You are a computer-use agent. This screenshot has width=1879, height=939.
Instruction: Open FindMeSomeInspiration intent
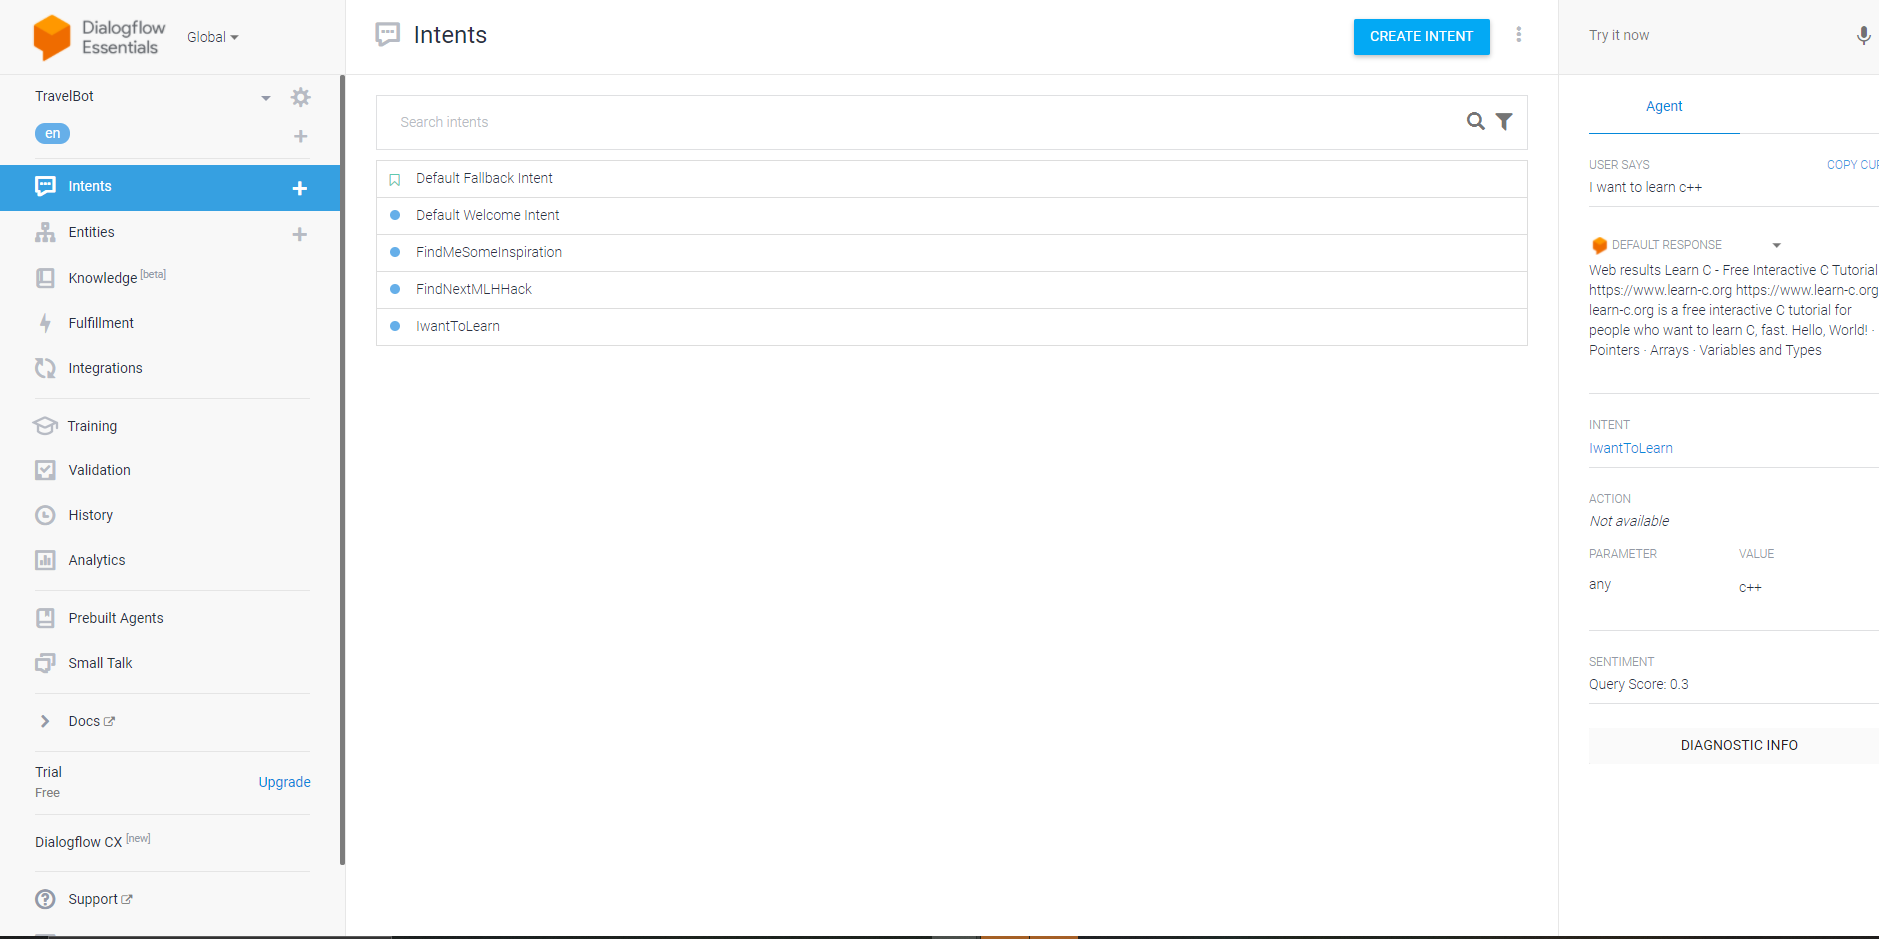point(952,252)
